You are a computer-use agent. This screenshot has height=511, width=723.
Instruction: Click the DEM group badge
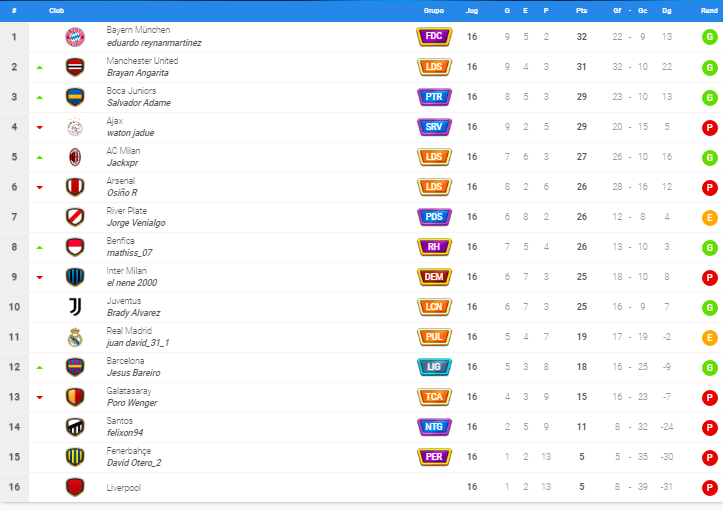434,277
